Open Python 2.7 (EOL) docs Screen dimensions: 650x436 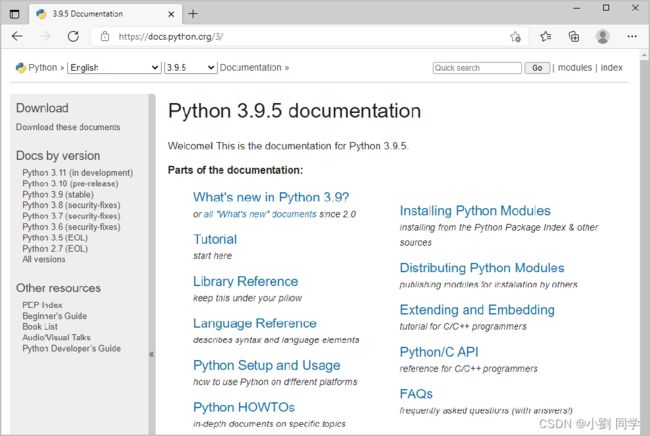(x=55, y=249)
